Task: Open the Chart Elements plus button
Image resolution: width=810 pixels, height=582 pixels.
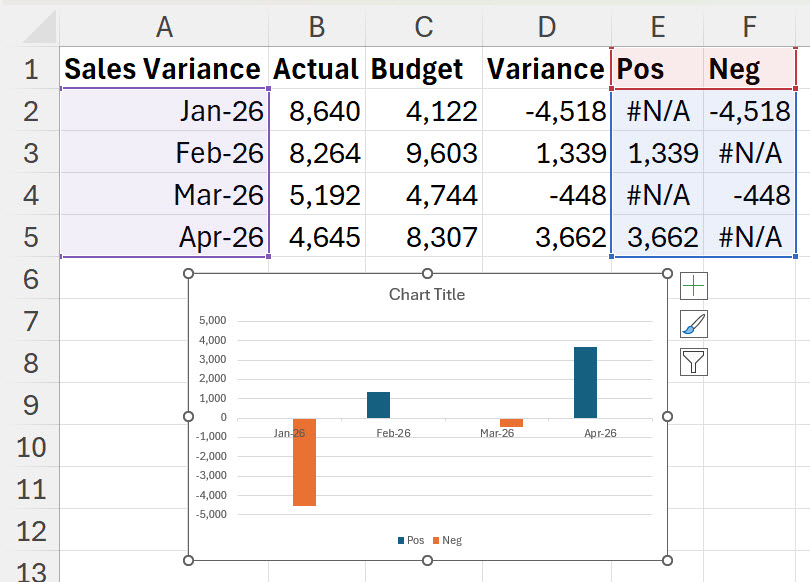Action: tap(693, 286)
